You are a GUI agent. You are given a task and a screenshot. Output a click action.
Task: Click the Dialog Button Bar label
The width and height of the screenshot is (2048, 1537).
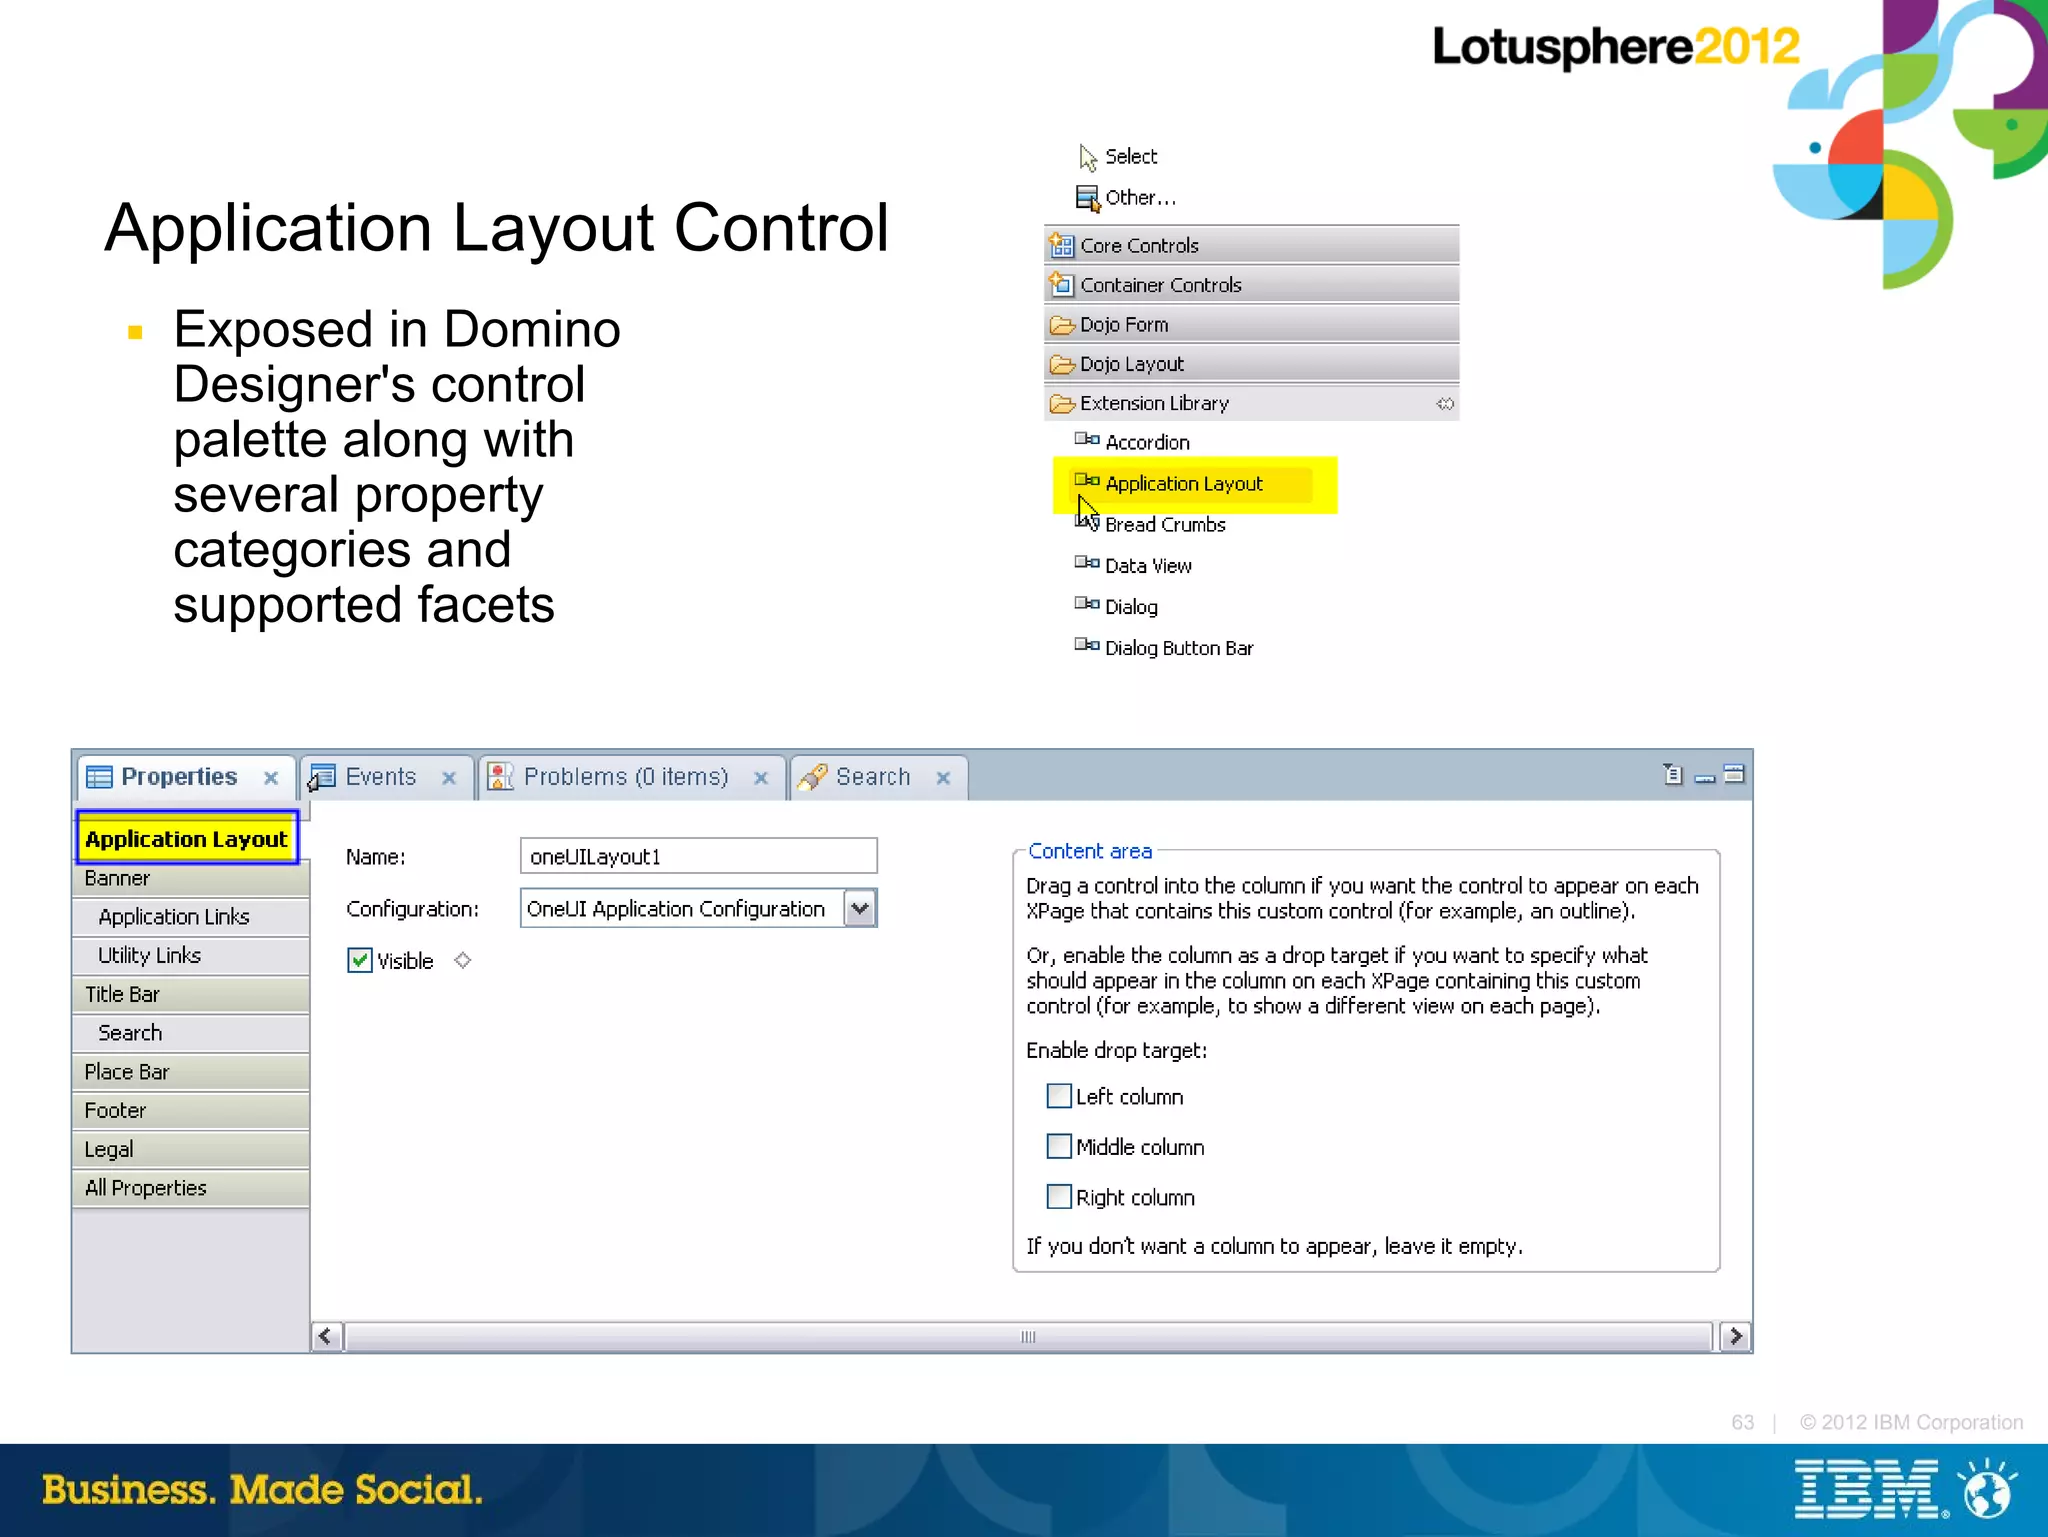(x=1179, y=648)
